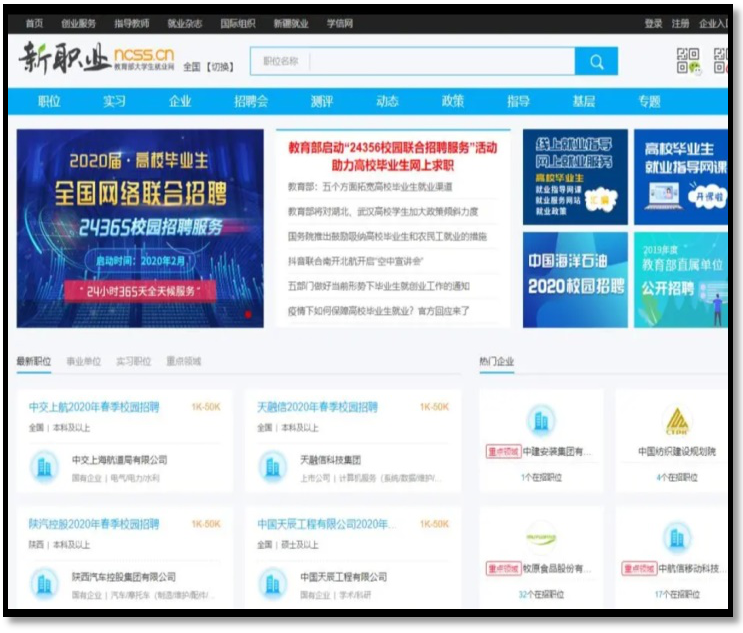Switch to the 事业单位 job tab
The image size is (743, 633).
[x=84, y=362]
